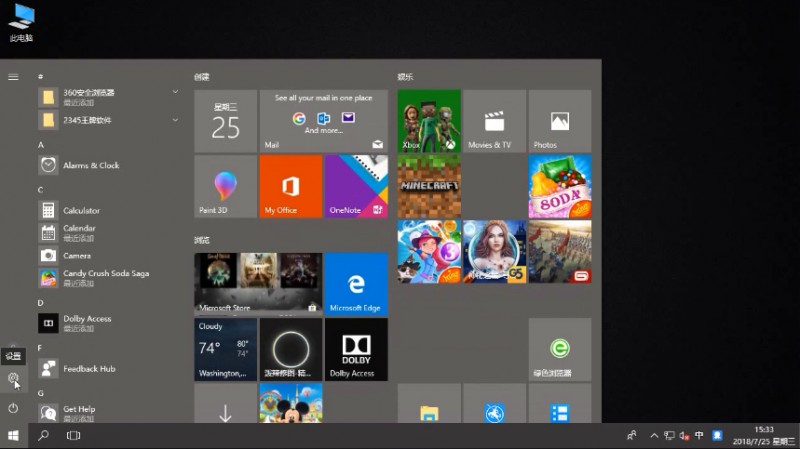Click the calendar tile showing 25
The height and width of the screenshot is (449, 800).
click(x=226, y=121)
